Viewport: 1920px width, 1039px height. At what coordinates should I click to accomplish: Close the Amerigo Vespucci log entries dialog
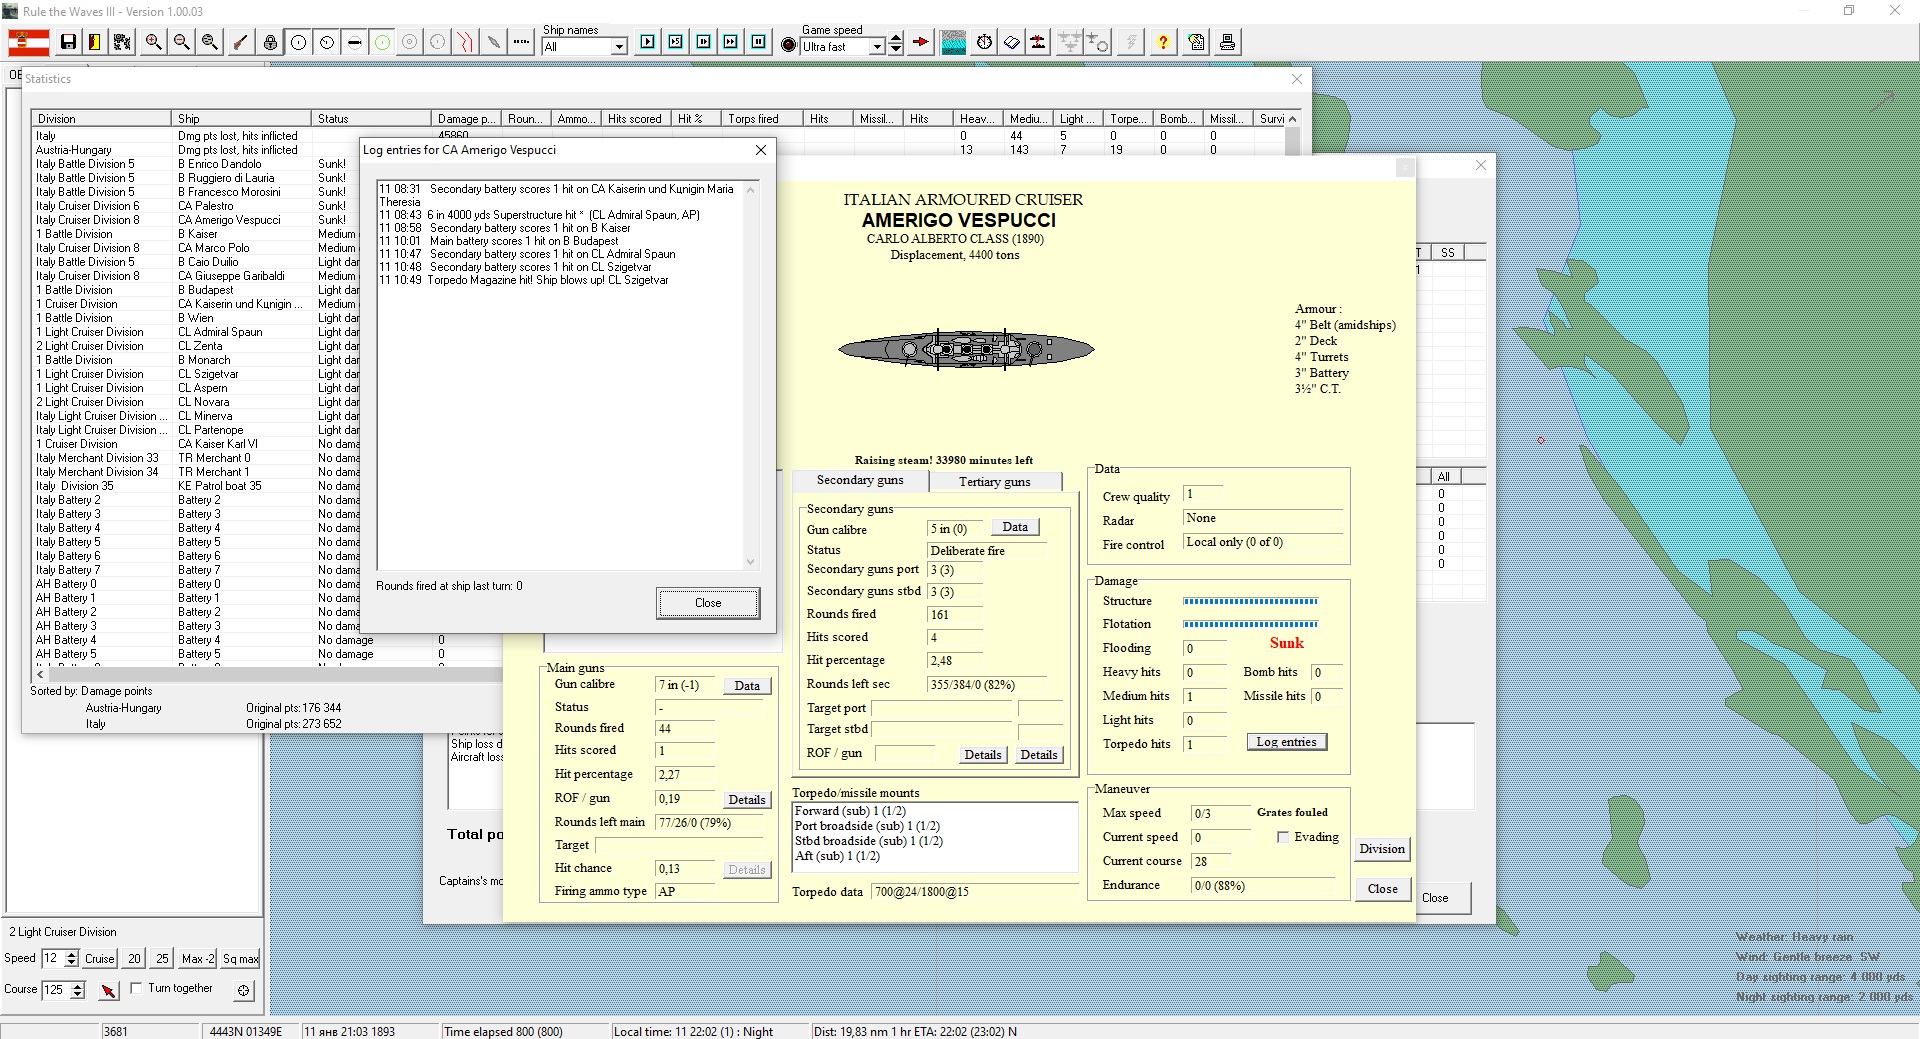[x=707, y=603]
